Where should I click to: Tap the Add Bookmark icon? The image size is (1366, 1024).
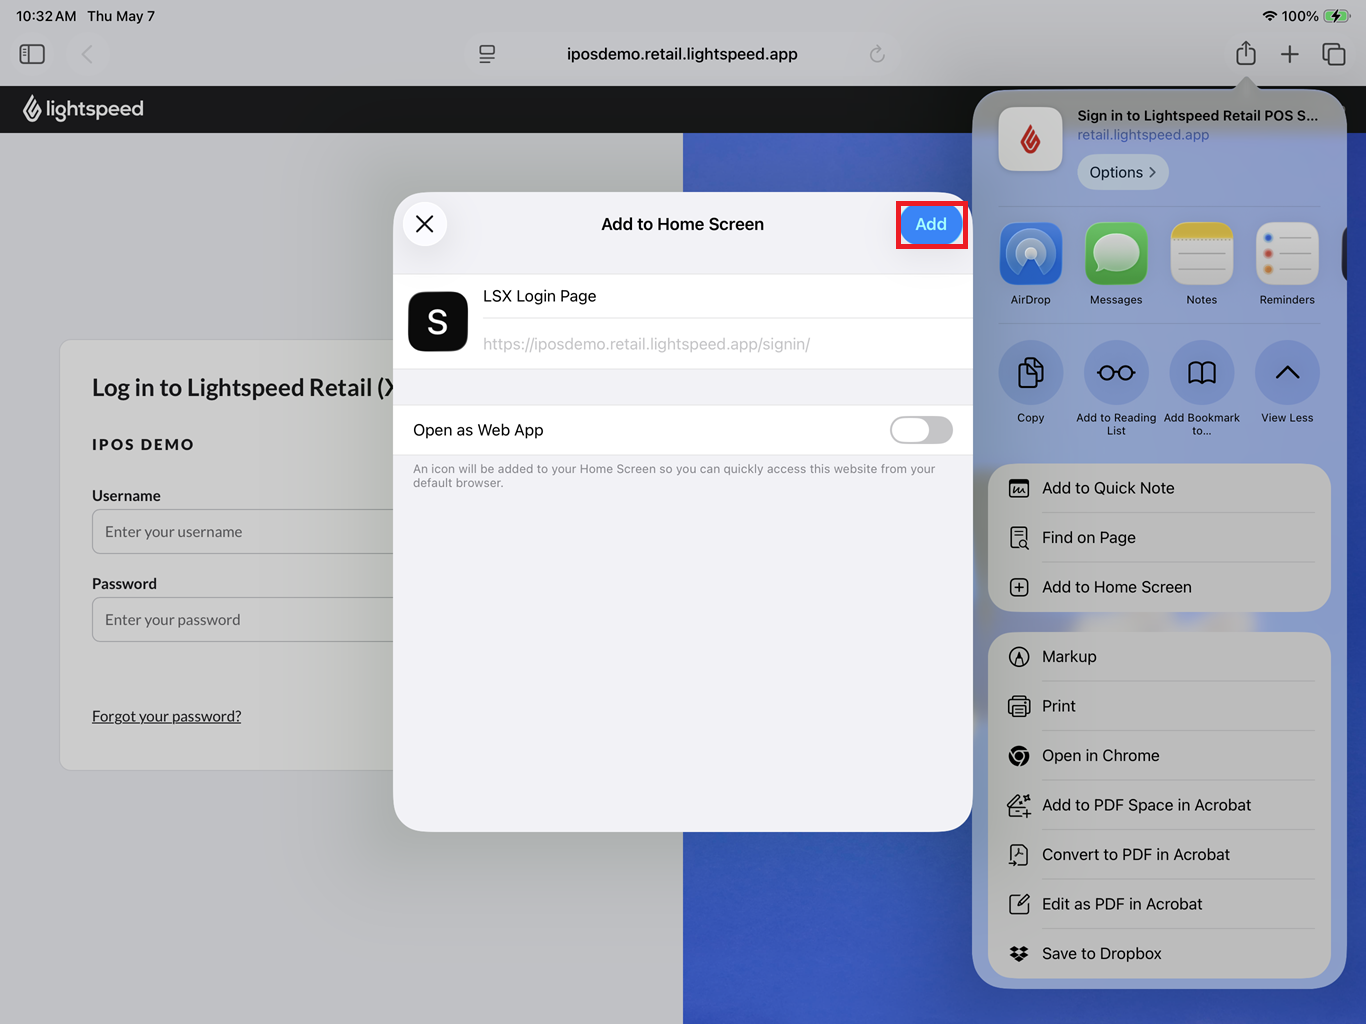(x=1202, y=373)
